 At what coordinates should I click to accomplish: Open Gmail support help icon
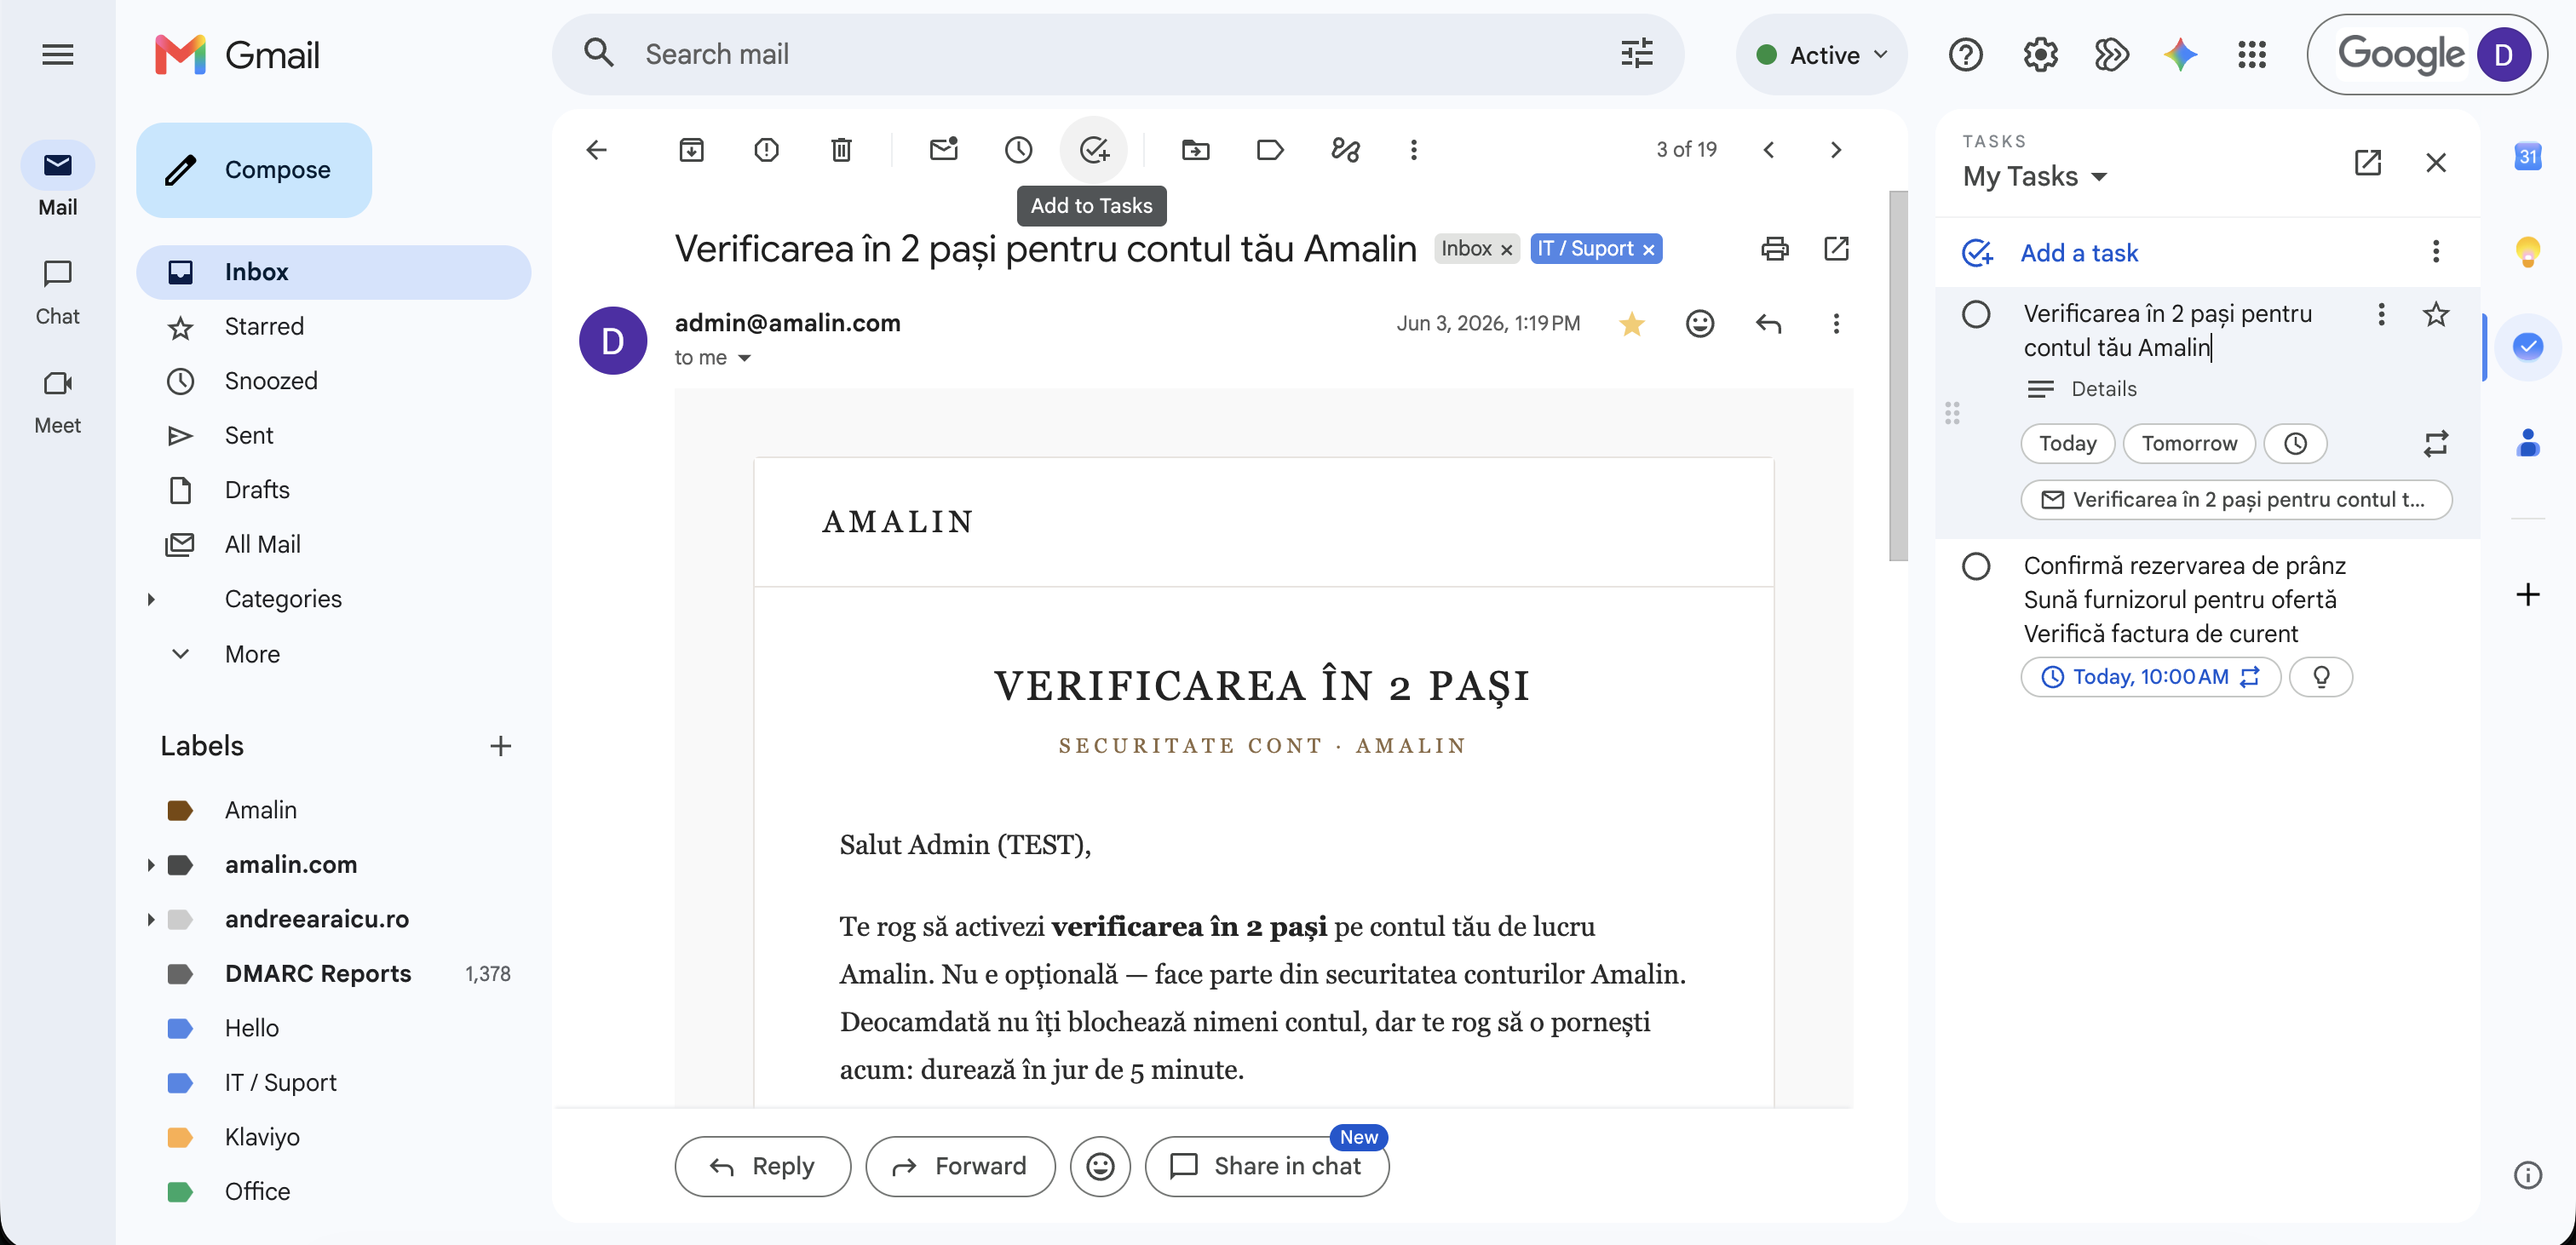click(1965, 54)
